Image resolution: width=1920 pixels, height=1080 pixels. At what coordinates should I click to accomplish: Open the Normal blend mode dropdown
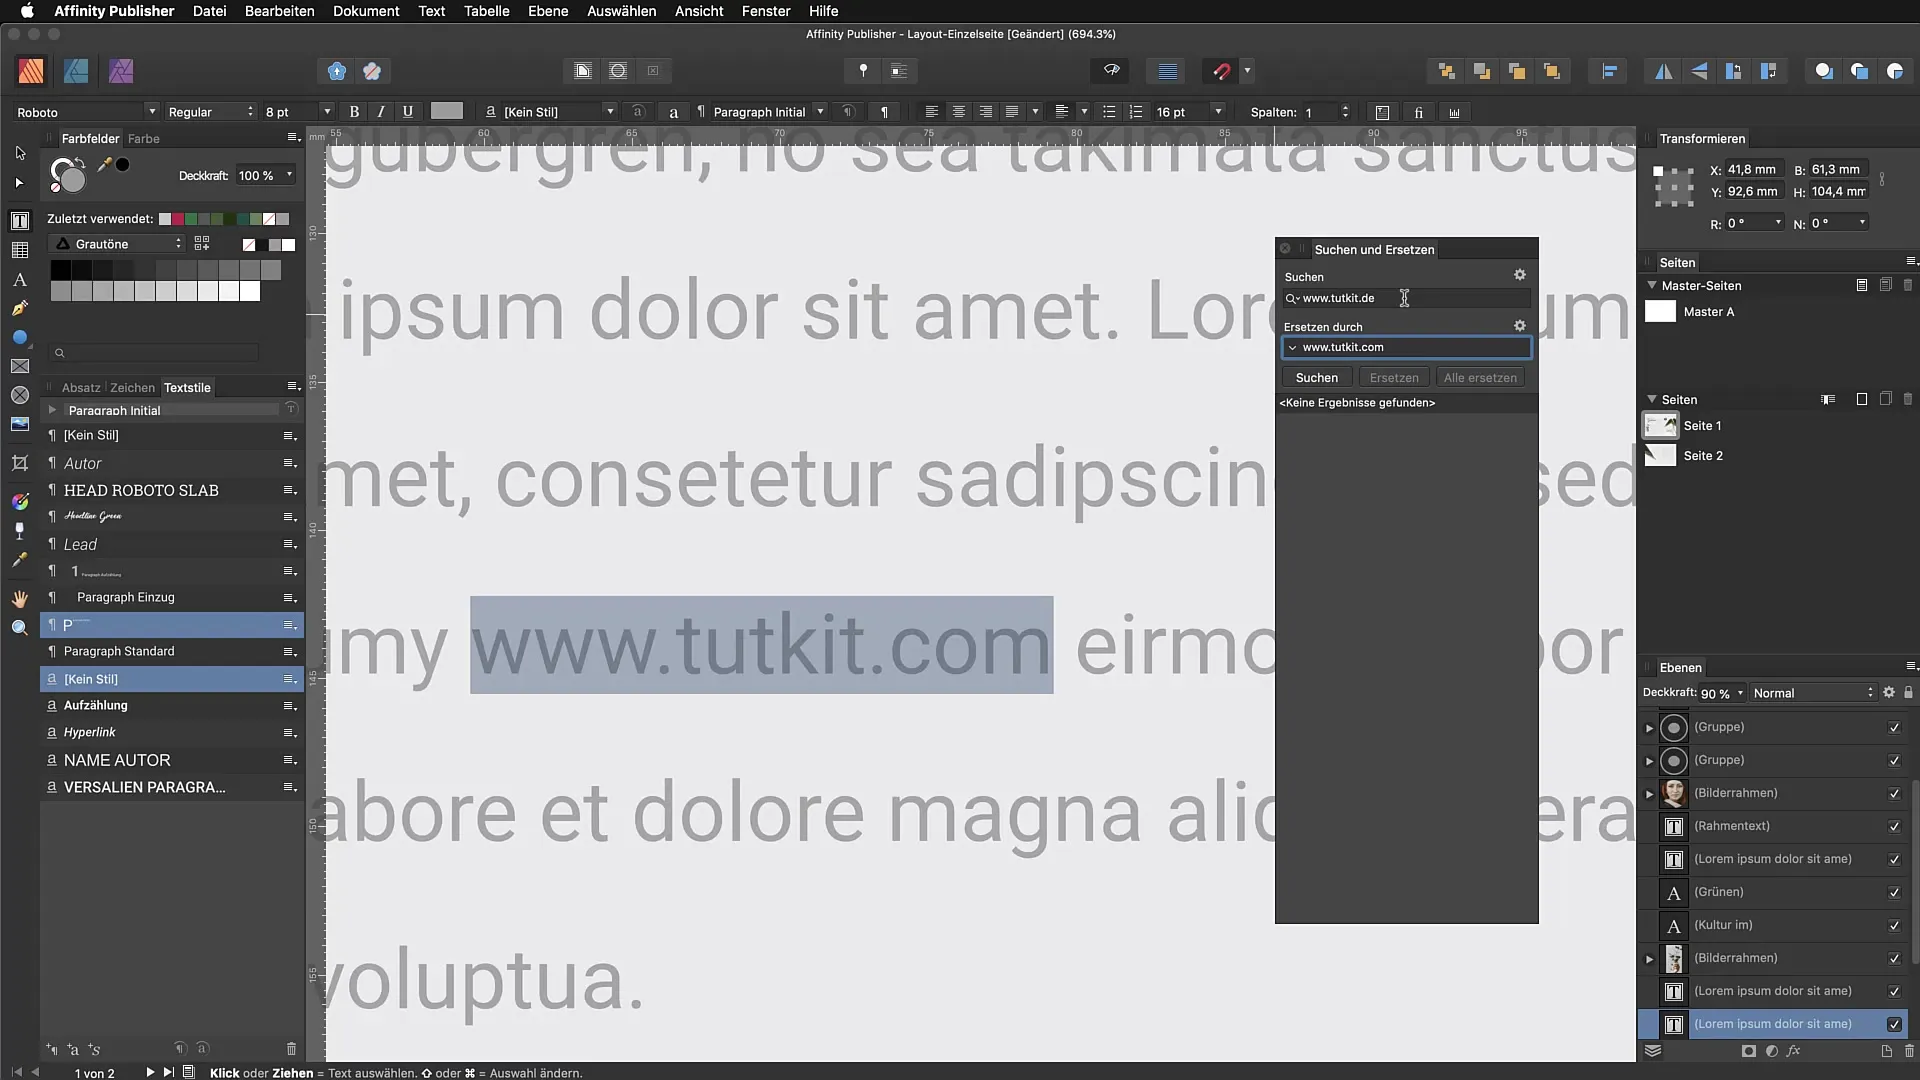pos(1812,693)
